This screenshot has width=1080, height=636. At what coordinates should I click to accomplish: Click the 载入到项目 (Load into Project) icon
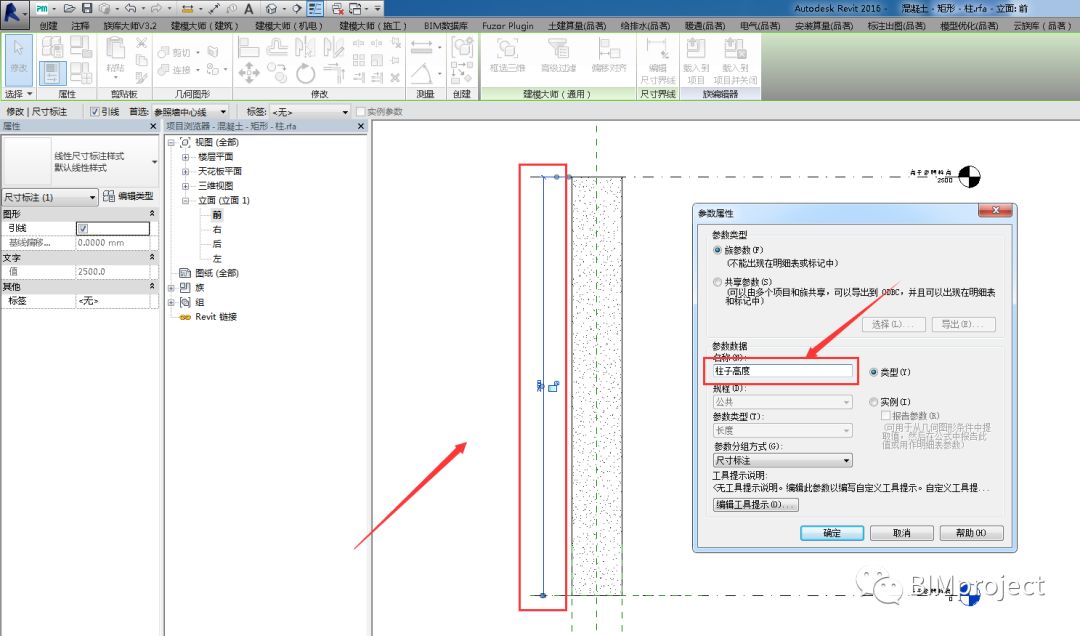pos(696,61)
